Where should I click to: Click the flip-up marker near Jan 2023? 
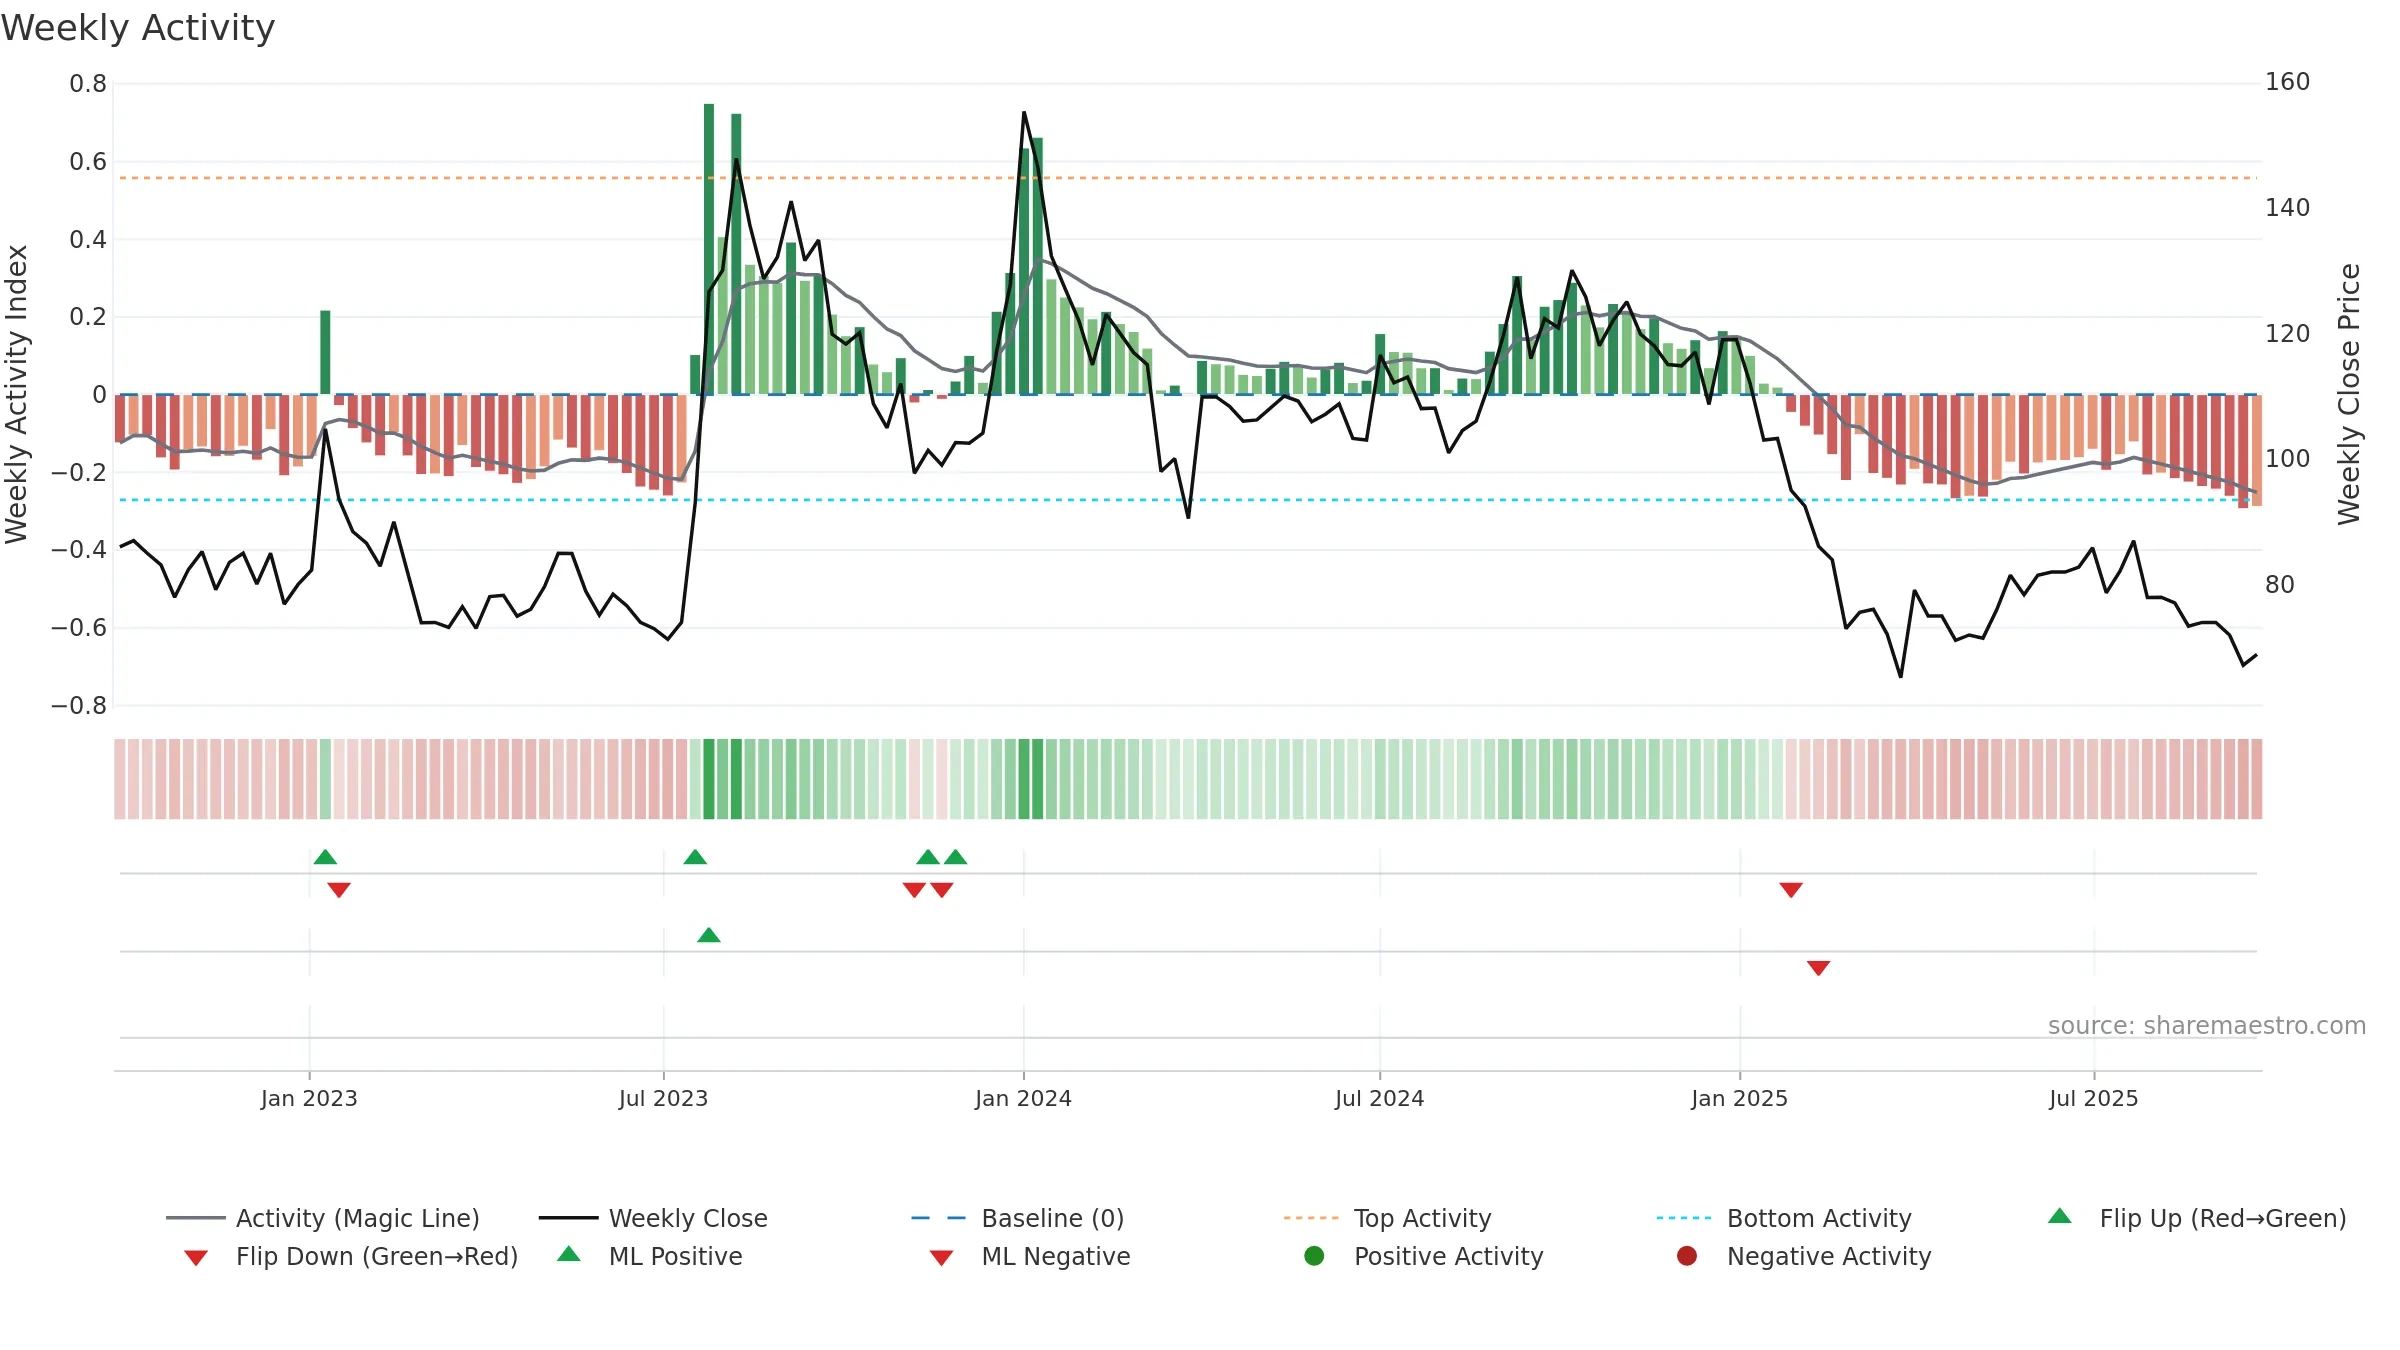click(325, 857)
